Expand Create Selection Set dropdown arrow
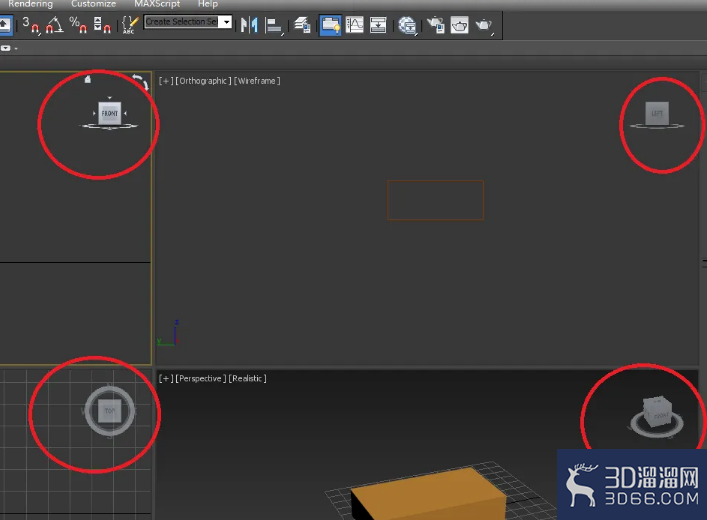 point(226,22)
